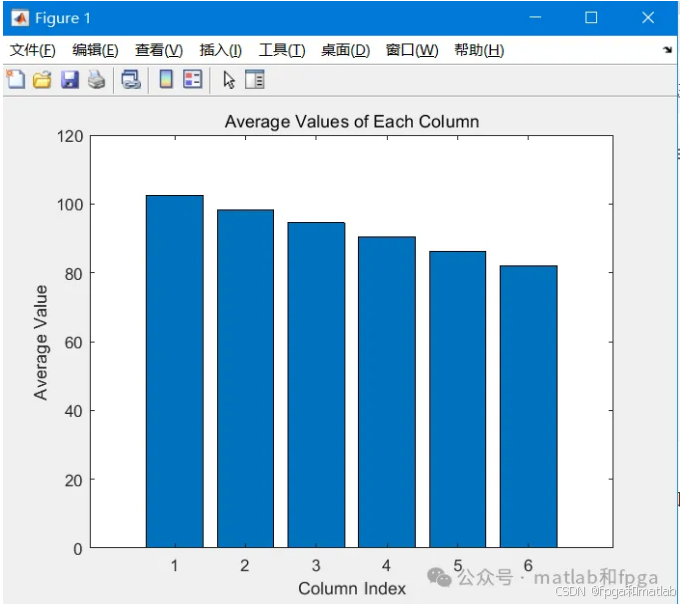Insert Legend using the toolbar icon
This screenshot has height=605, width=684.
pos(193,79)
